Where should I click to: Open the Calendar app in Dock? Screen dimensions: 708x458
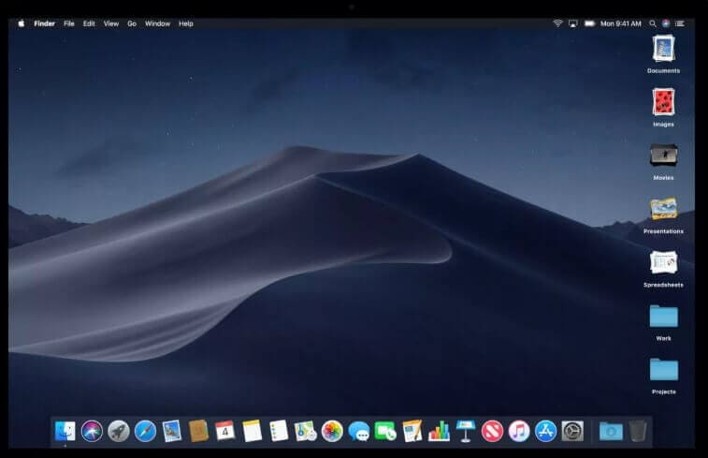225,431
